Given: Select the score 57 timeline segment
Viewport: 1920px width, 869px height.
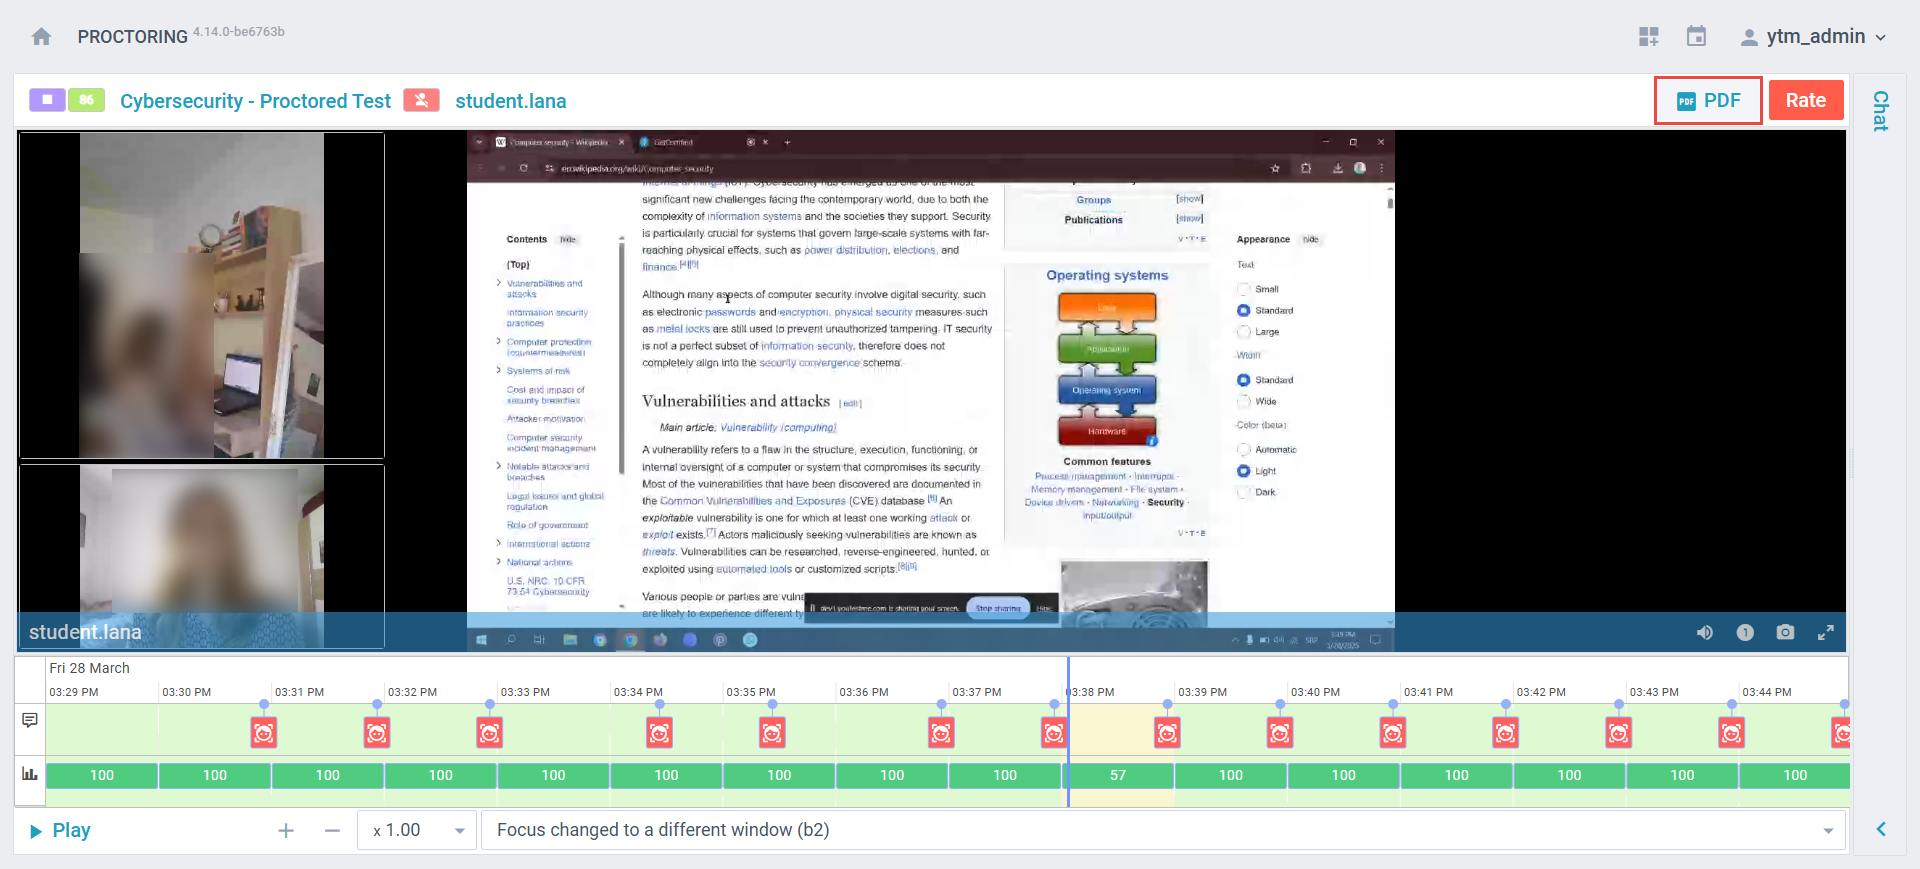Looking at the screenshot, I should (x=1118, y=775).
